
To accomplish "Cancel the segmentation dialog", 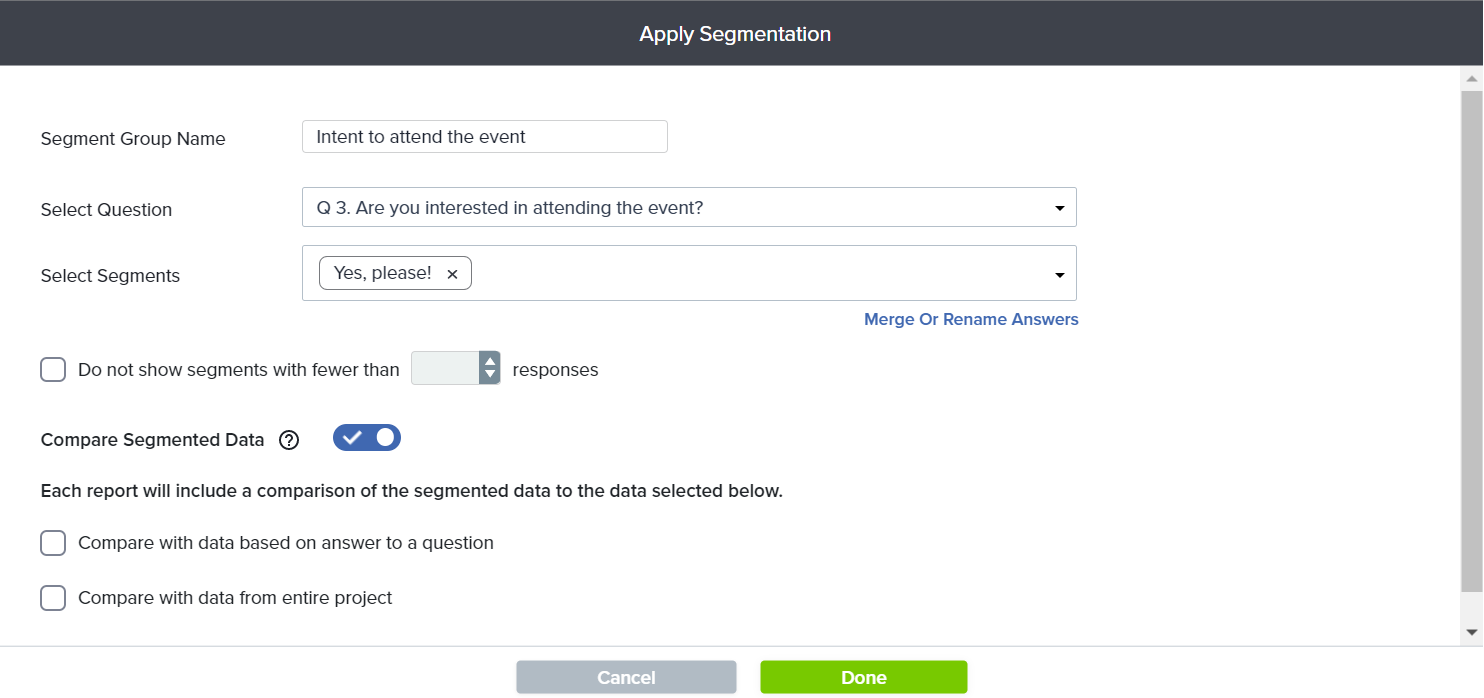I will coord(626,677).
